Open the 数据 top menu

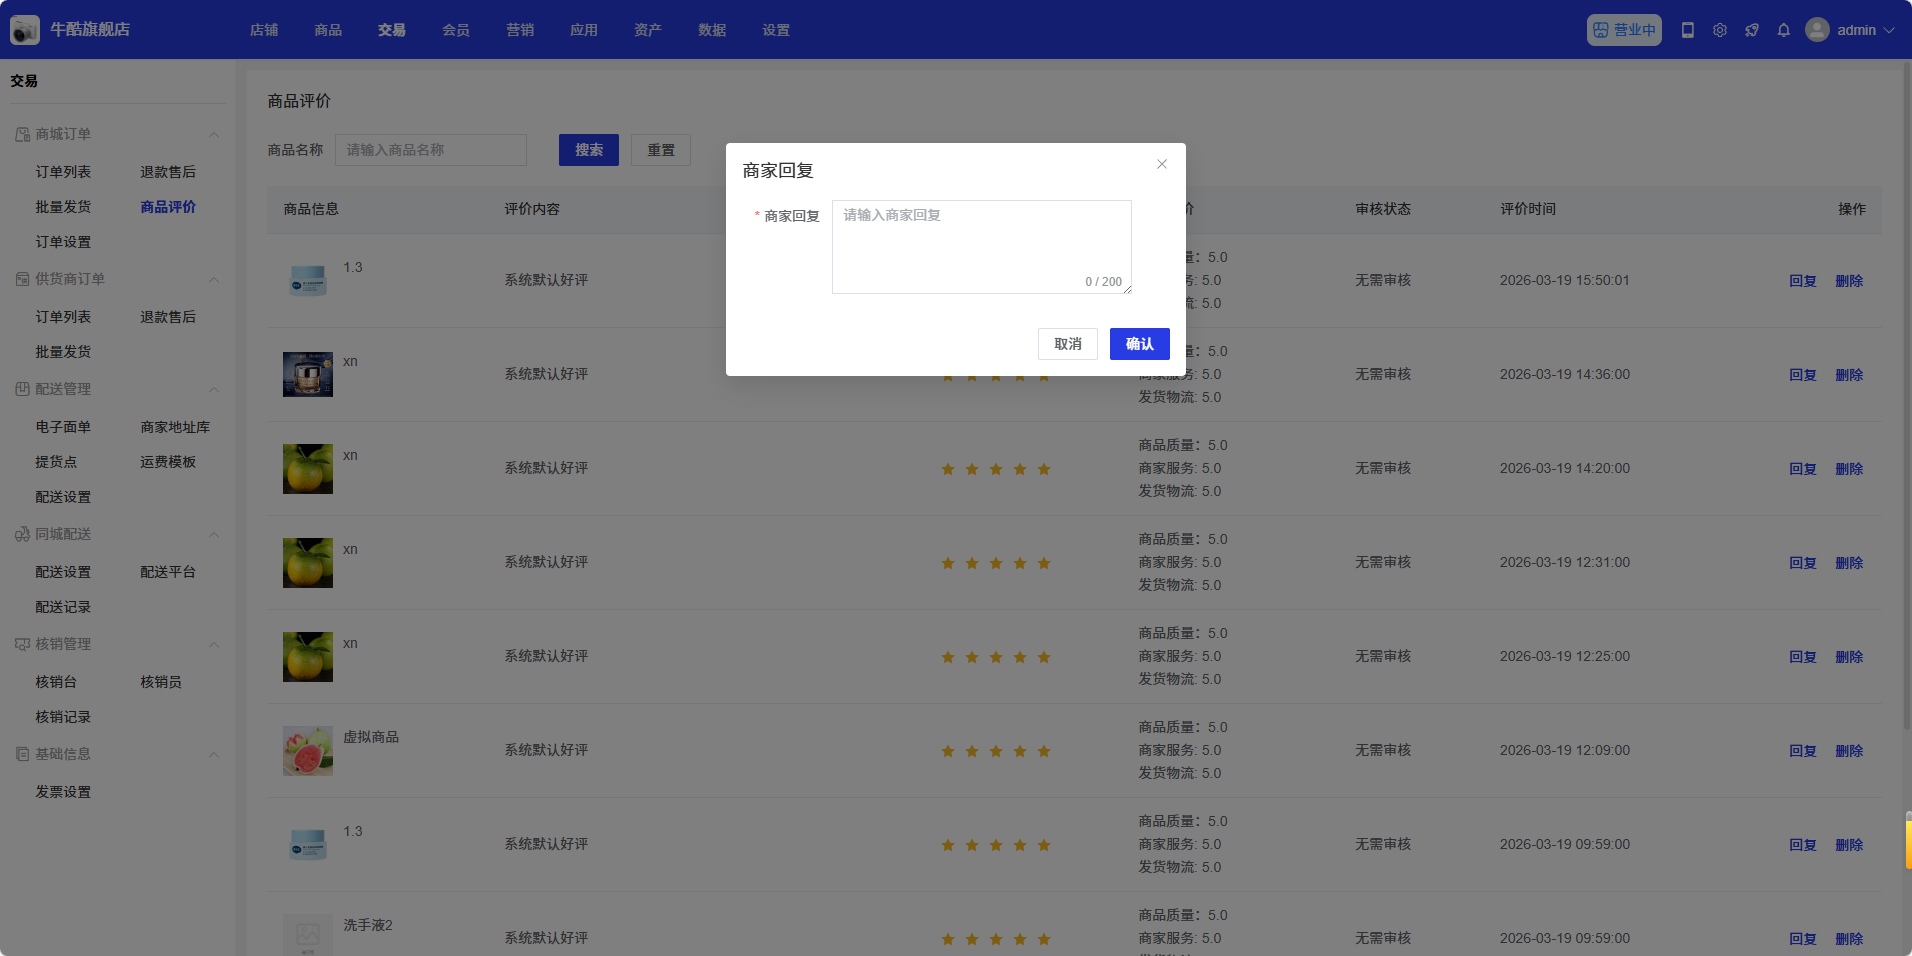(x=712, y=30)
